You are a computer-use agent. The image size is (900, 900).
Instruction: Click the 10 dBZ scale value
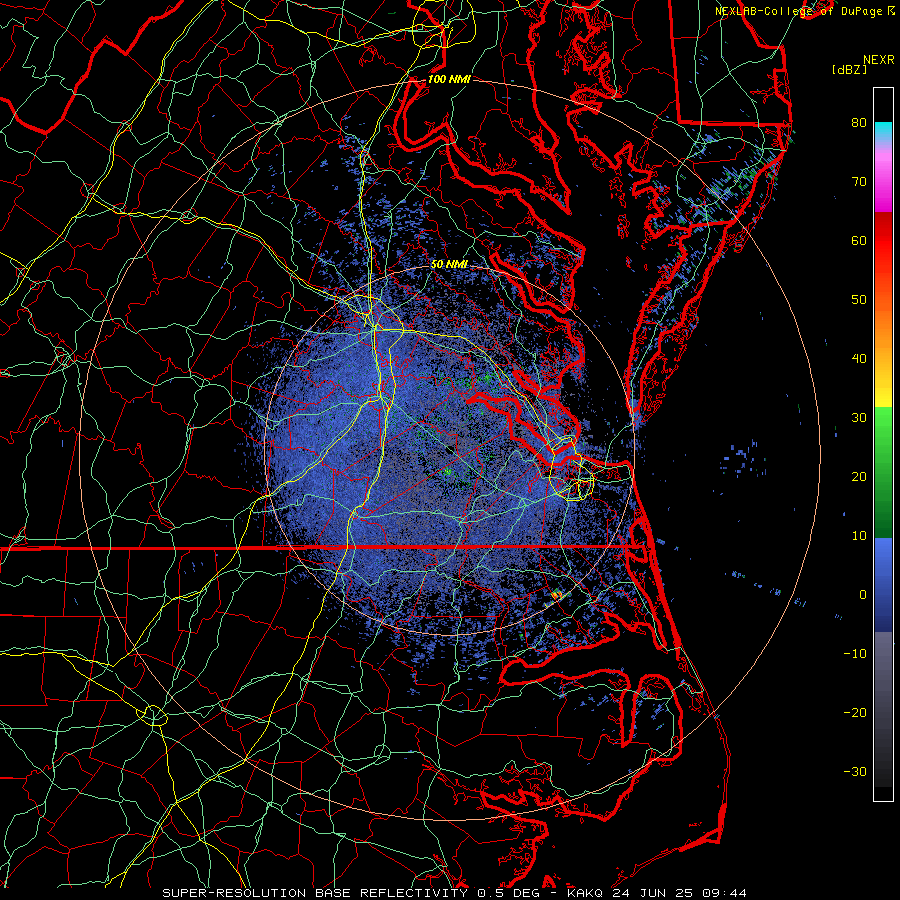(x=859, y=536)
